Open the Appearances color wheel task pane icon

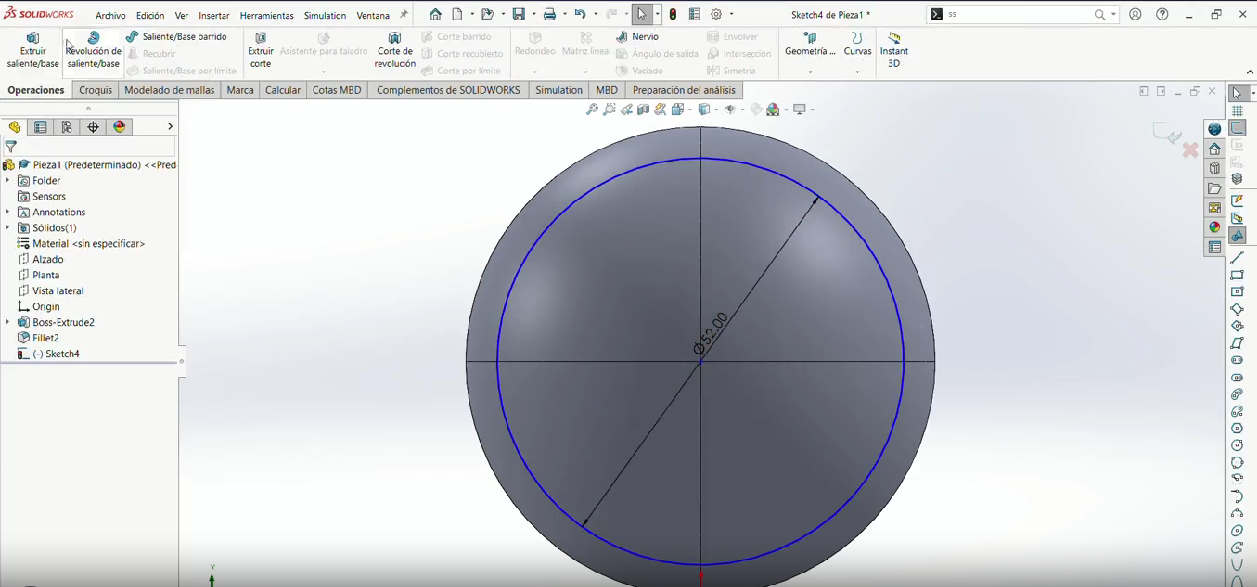(x=1215, y=227)
